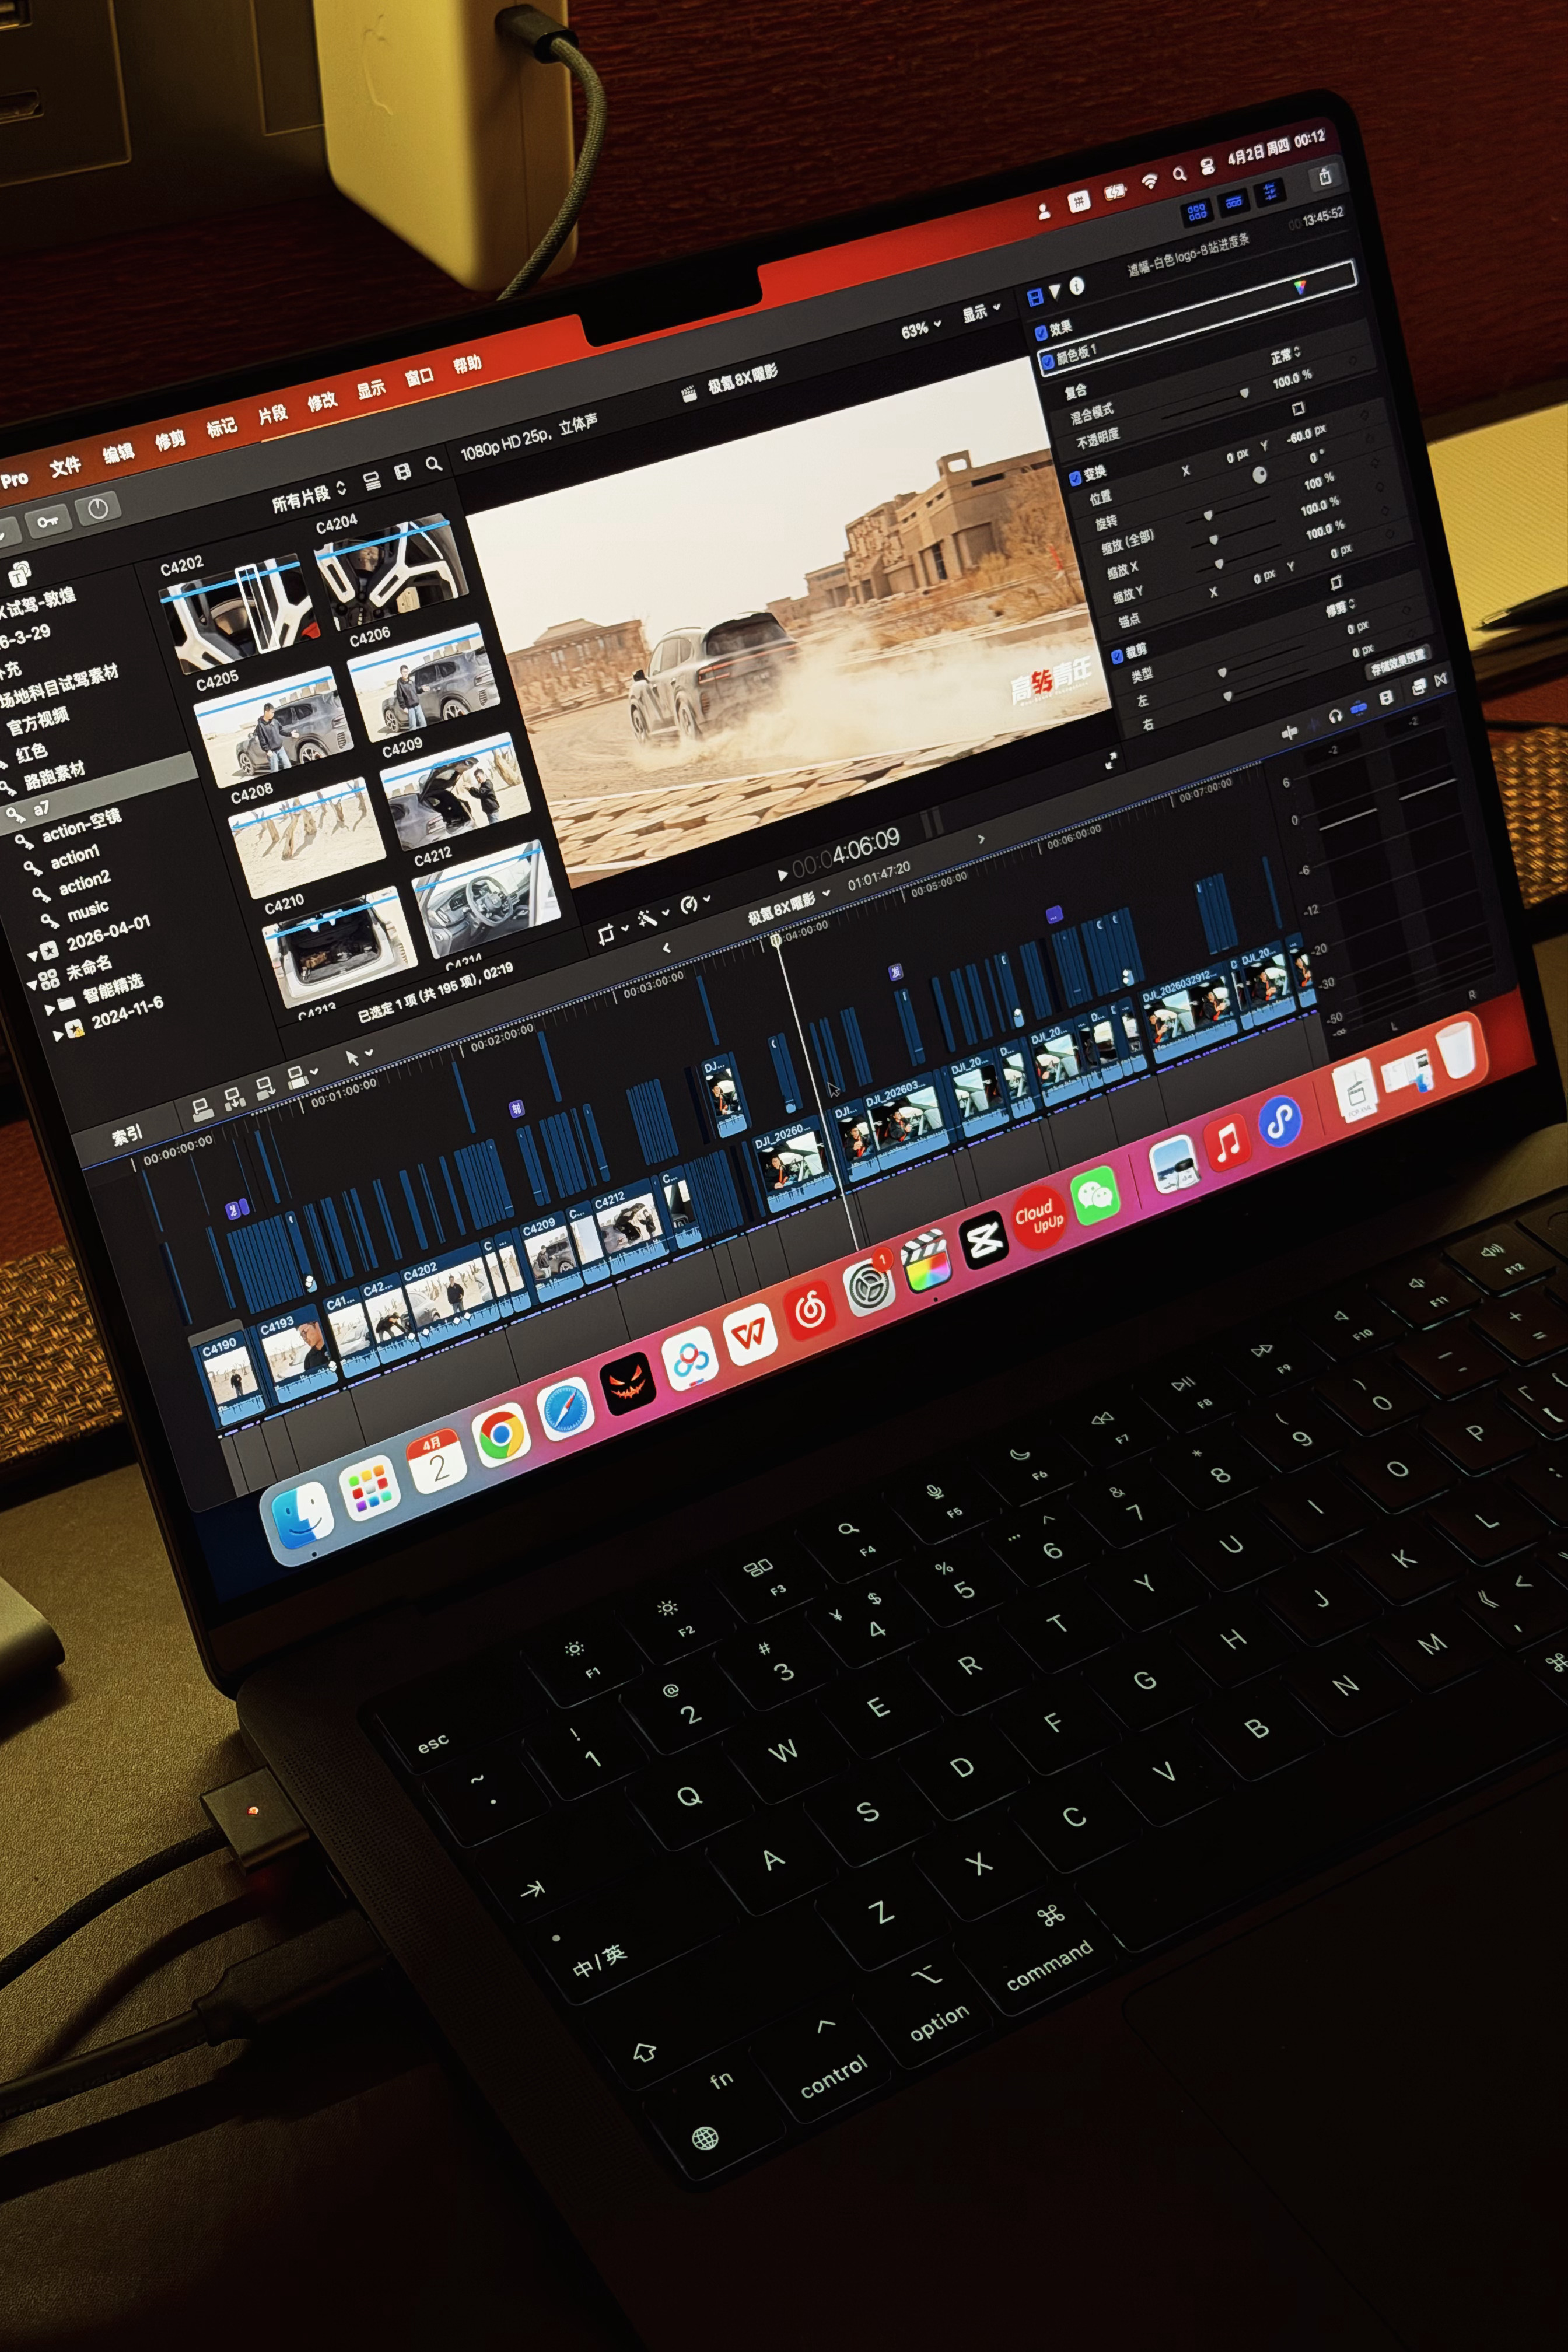The height and width of the screenshot is (2352, 1568).
Task: Toggle the headphone solo icon in timeline
Action: click(x=1335, y=715)
